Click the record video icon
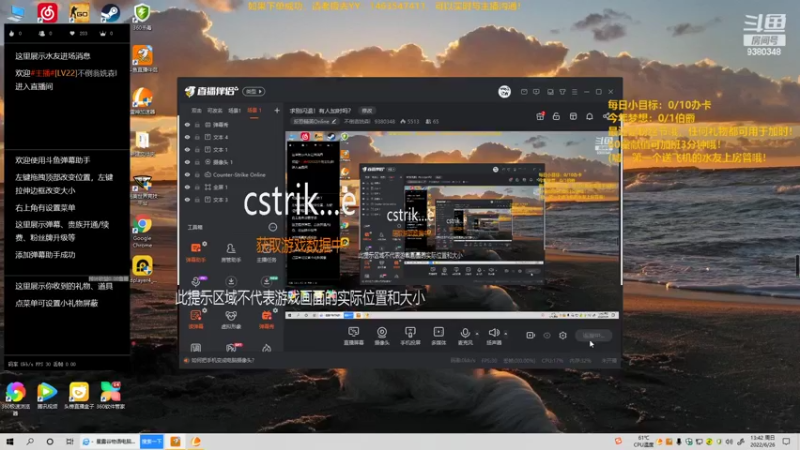The width and height of the screenshot is (800, 450). pos(530,335)
